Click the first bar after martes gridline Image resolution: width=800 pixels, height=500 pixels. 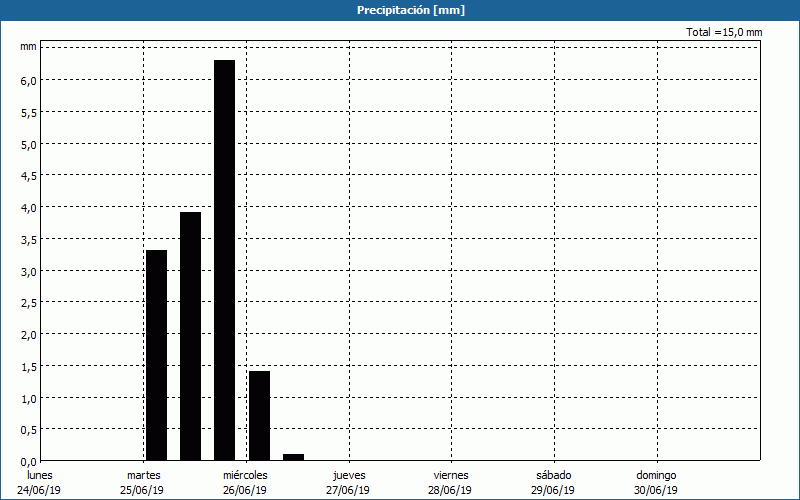point(156,355)
